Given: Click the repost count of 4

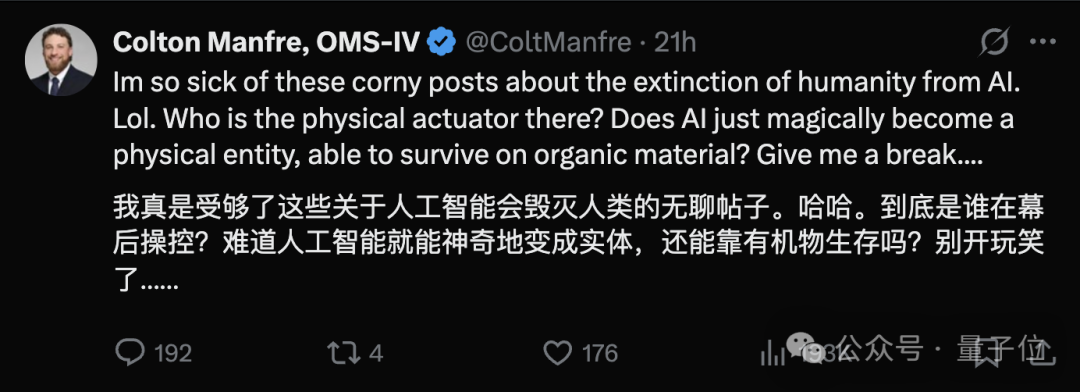Looking at the screenshot, I should (375, 354).
